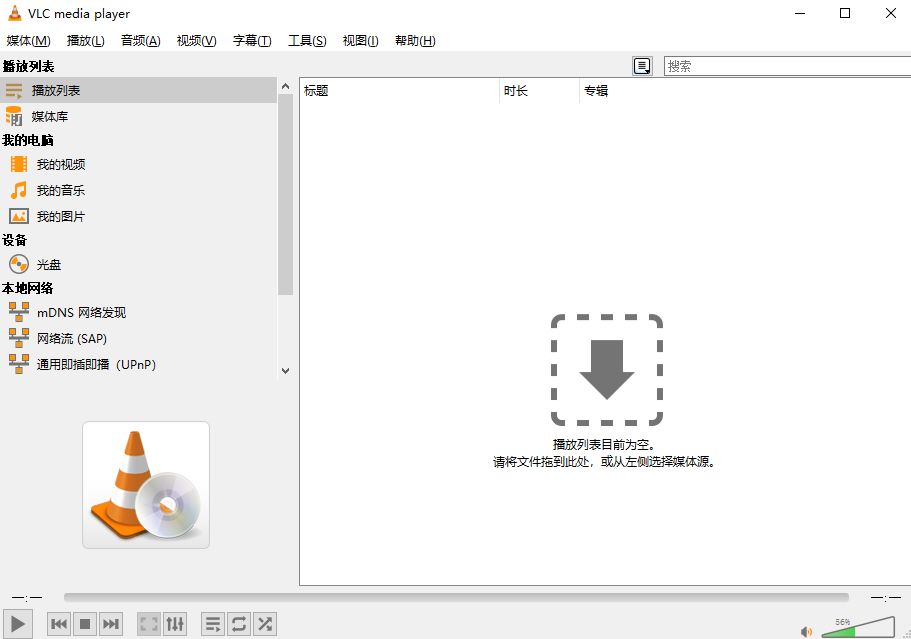Open the 媒体 menu

pos(27,41)
